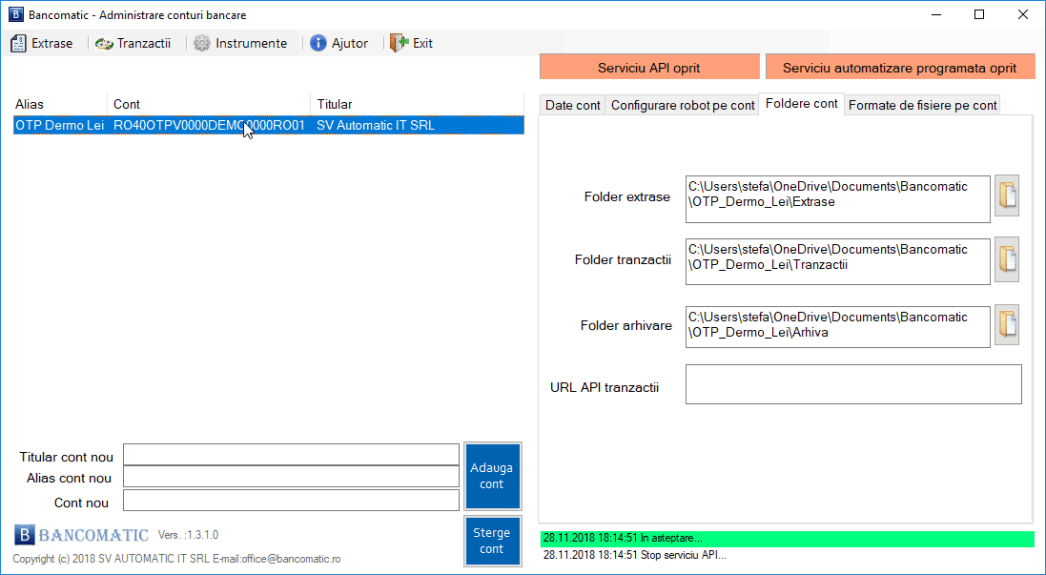Viewport: 1046px width, 575px height.
Task: Click the Folder tranzactii path box
Action: click(838, 261)
